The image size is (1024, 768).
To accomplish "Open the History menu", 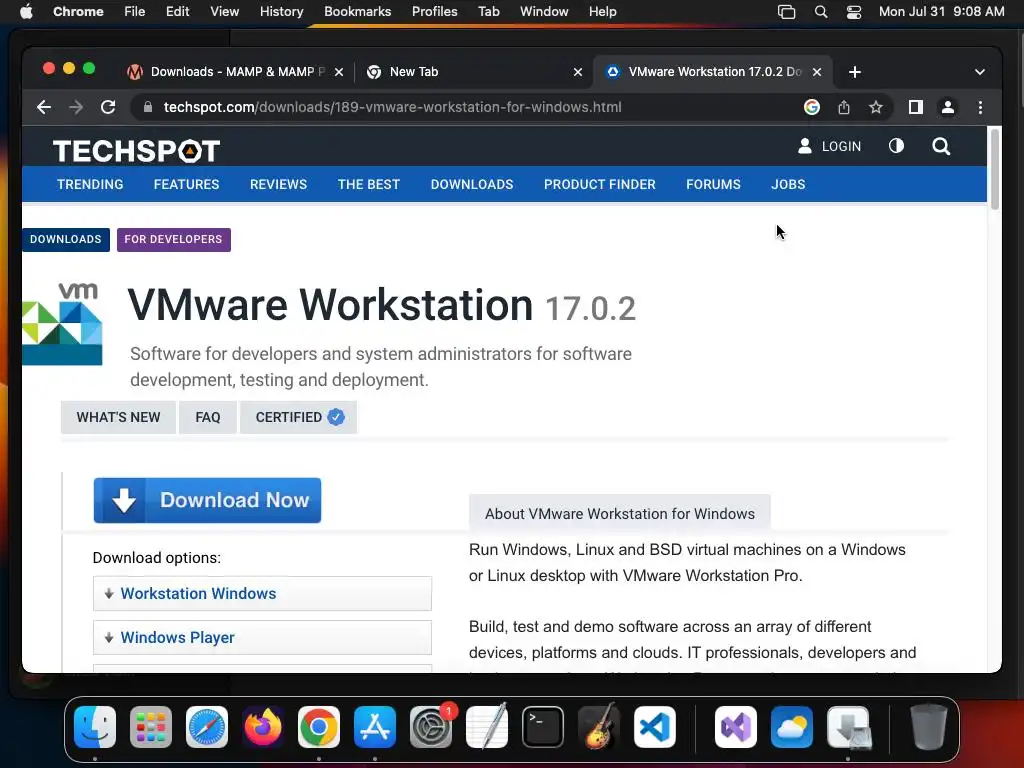I will coord(281,12).
